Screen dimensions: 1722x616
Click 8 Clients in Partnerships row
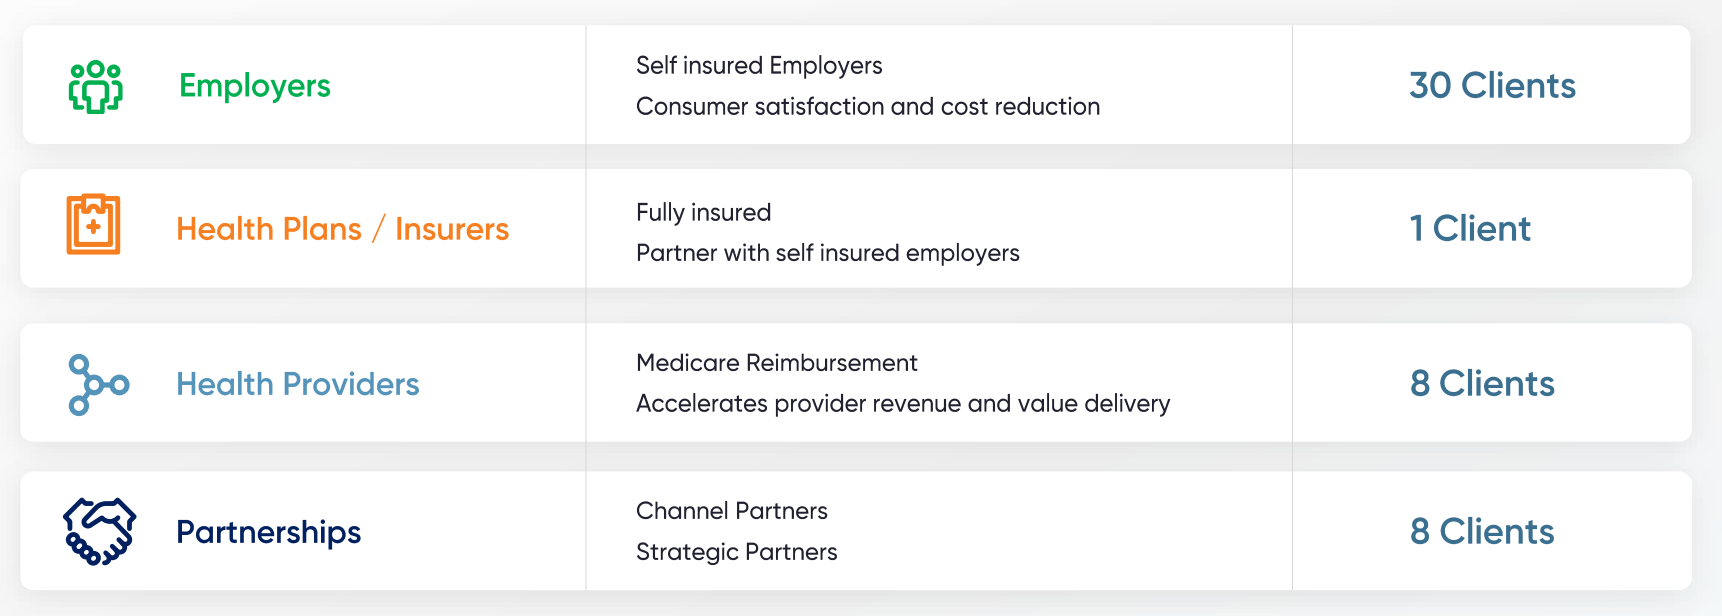1481,532
